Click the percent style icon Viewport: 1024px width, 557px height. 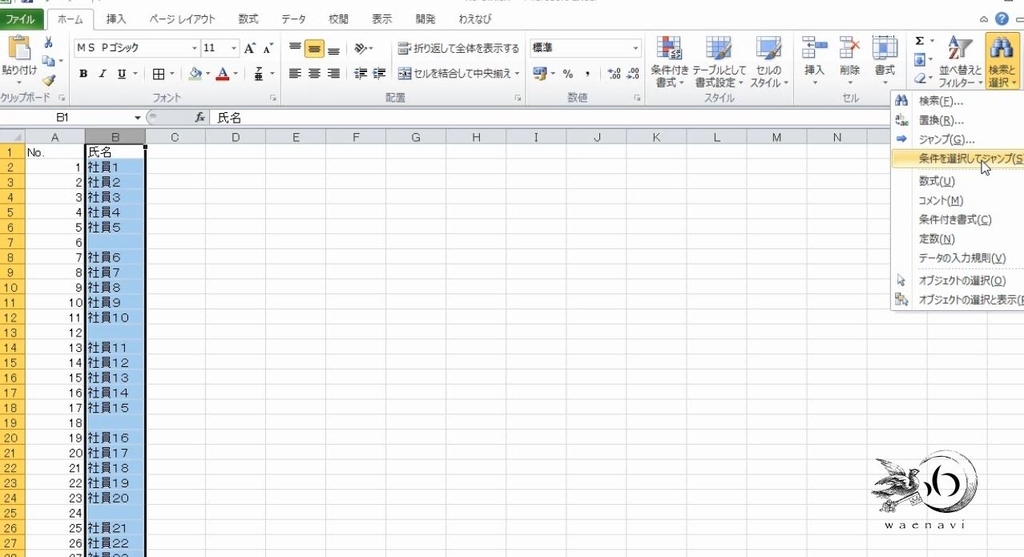[568, 74]
